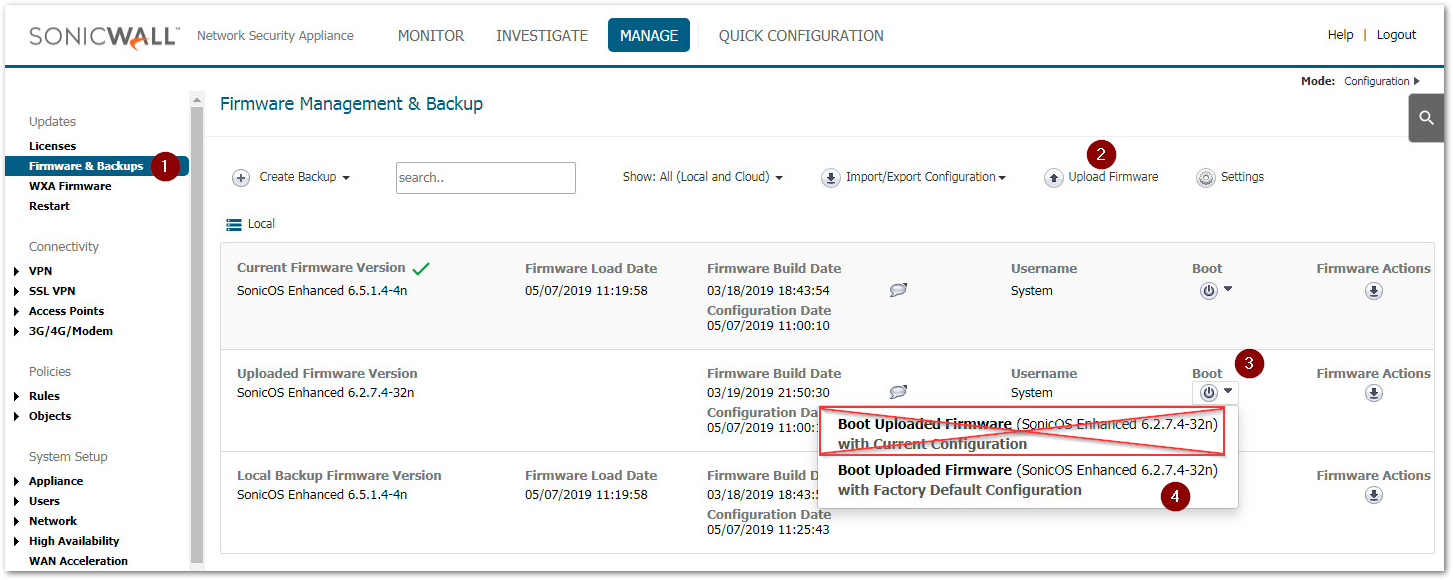This screenshot has width=1453, height=580.
Task: Click boot power icon for Uploaded Firmware
Action: pyautogui.click(x=1209, y=393)
